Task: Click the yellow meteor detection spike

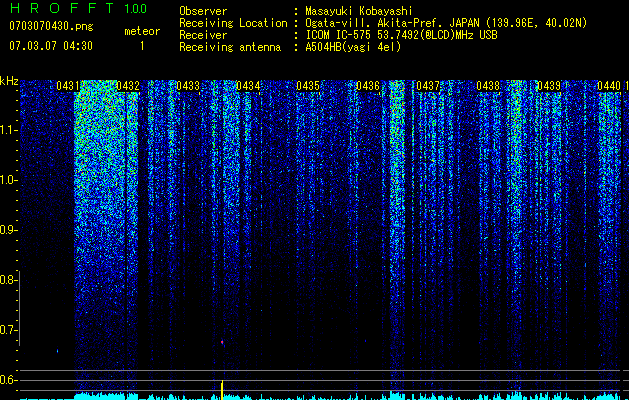Action: click(222, 390)
